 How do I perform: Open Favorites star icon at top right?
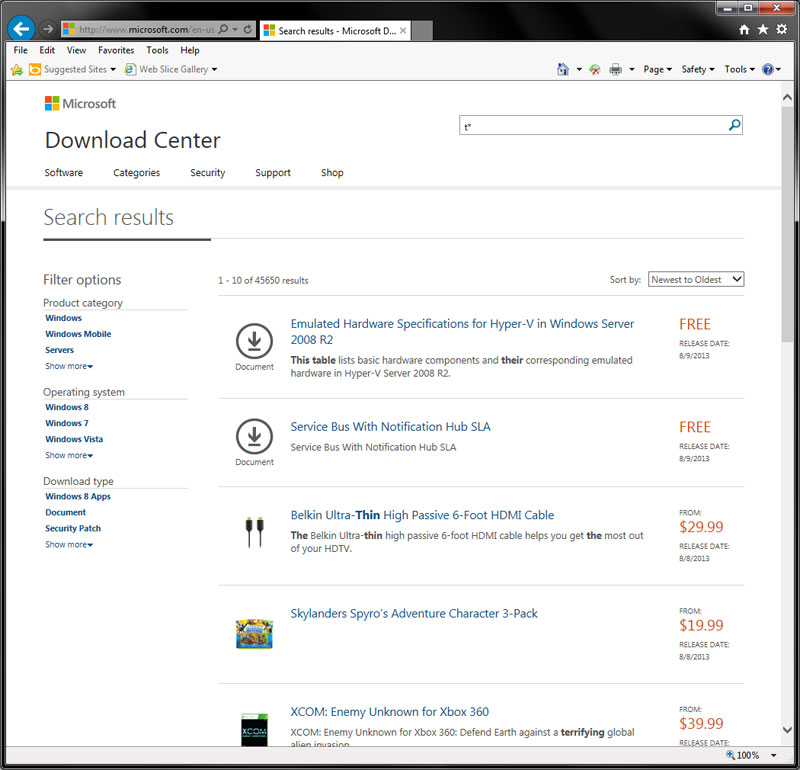763,30
